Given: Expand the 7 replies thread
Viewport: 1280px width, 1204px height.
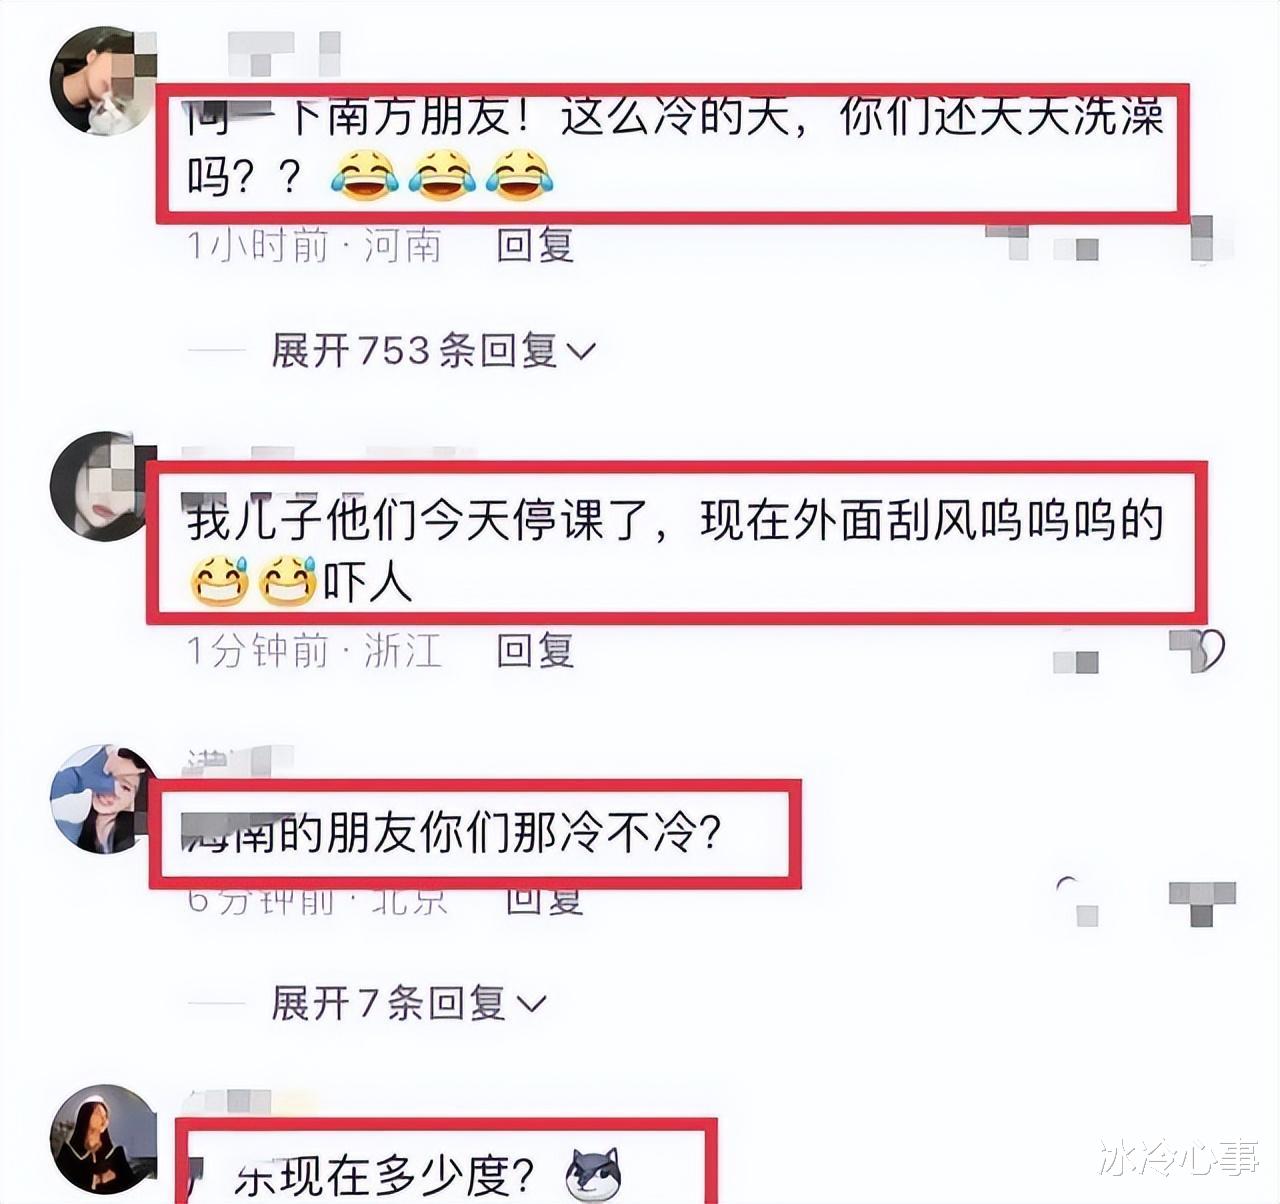Looking at the screenshot, I should coord(408,1002).
